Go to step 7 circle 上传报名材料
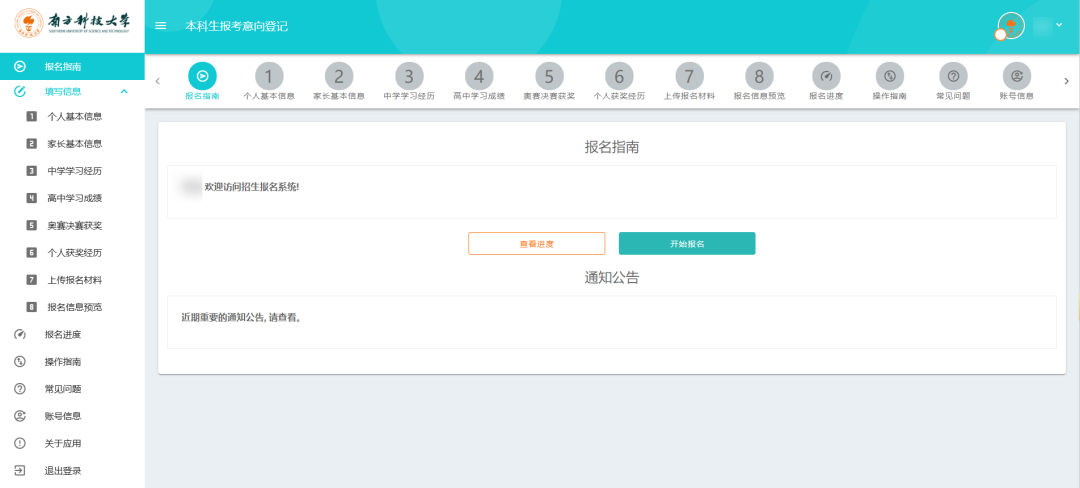 pos(689,76)
